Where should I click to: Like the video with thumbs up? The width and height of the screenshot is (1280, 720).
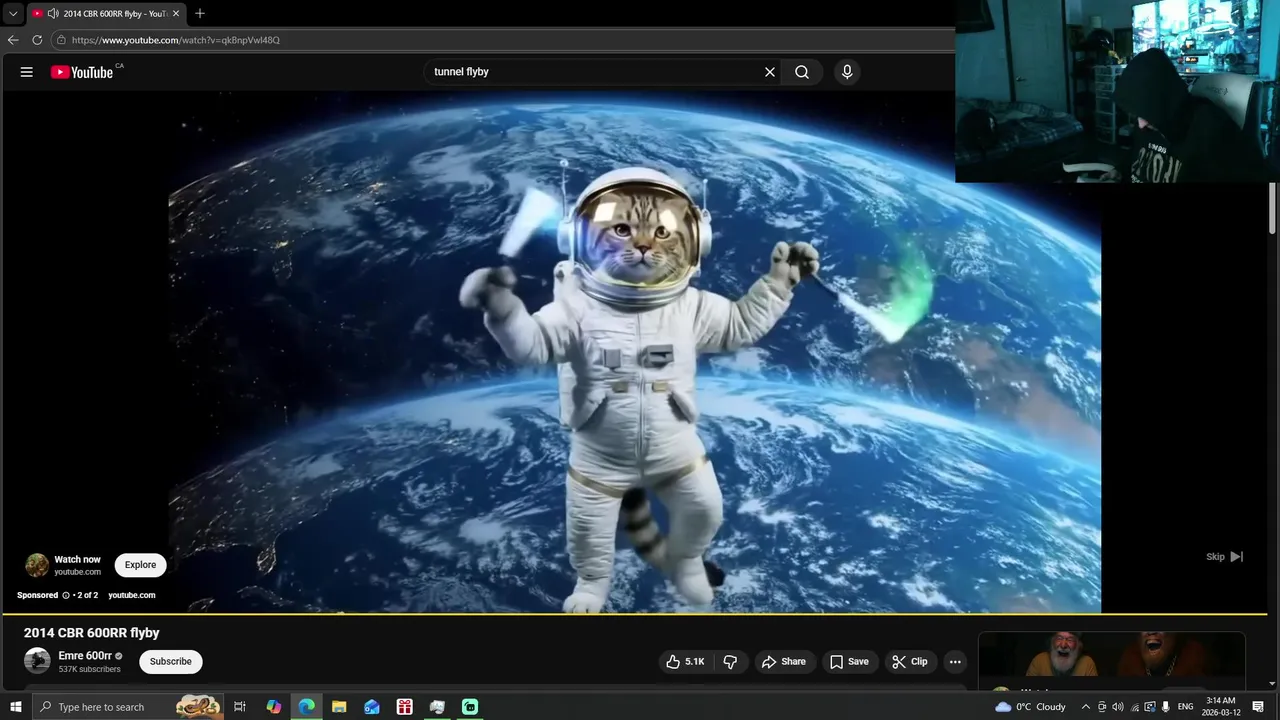tap(685, 662)
